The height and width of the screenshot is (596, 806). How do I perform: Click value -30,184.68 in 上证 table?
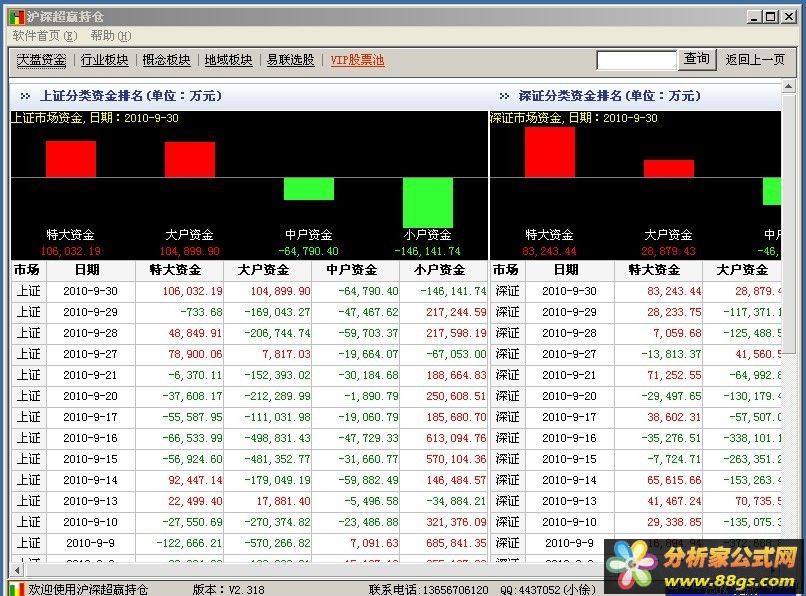pos(368,375)
